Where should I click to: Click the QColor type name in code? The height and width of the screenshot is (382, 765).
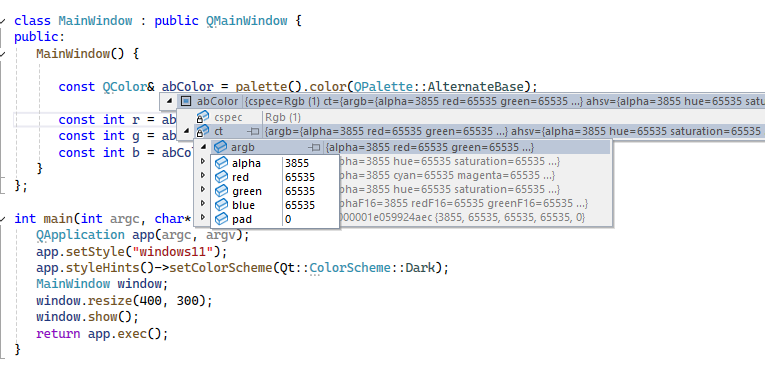124,87
